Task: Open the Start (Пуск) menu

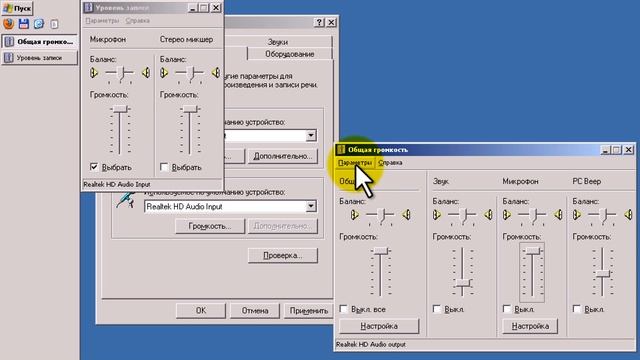Action: [17, 8]
